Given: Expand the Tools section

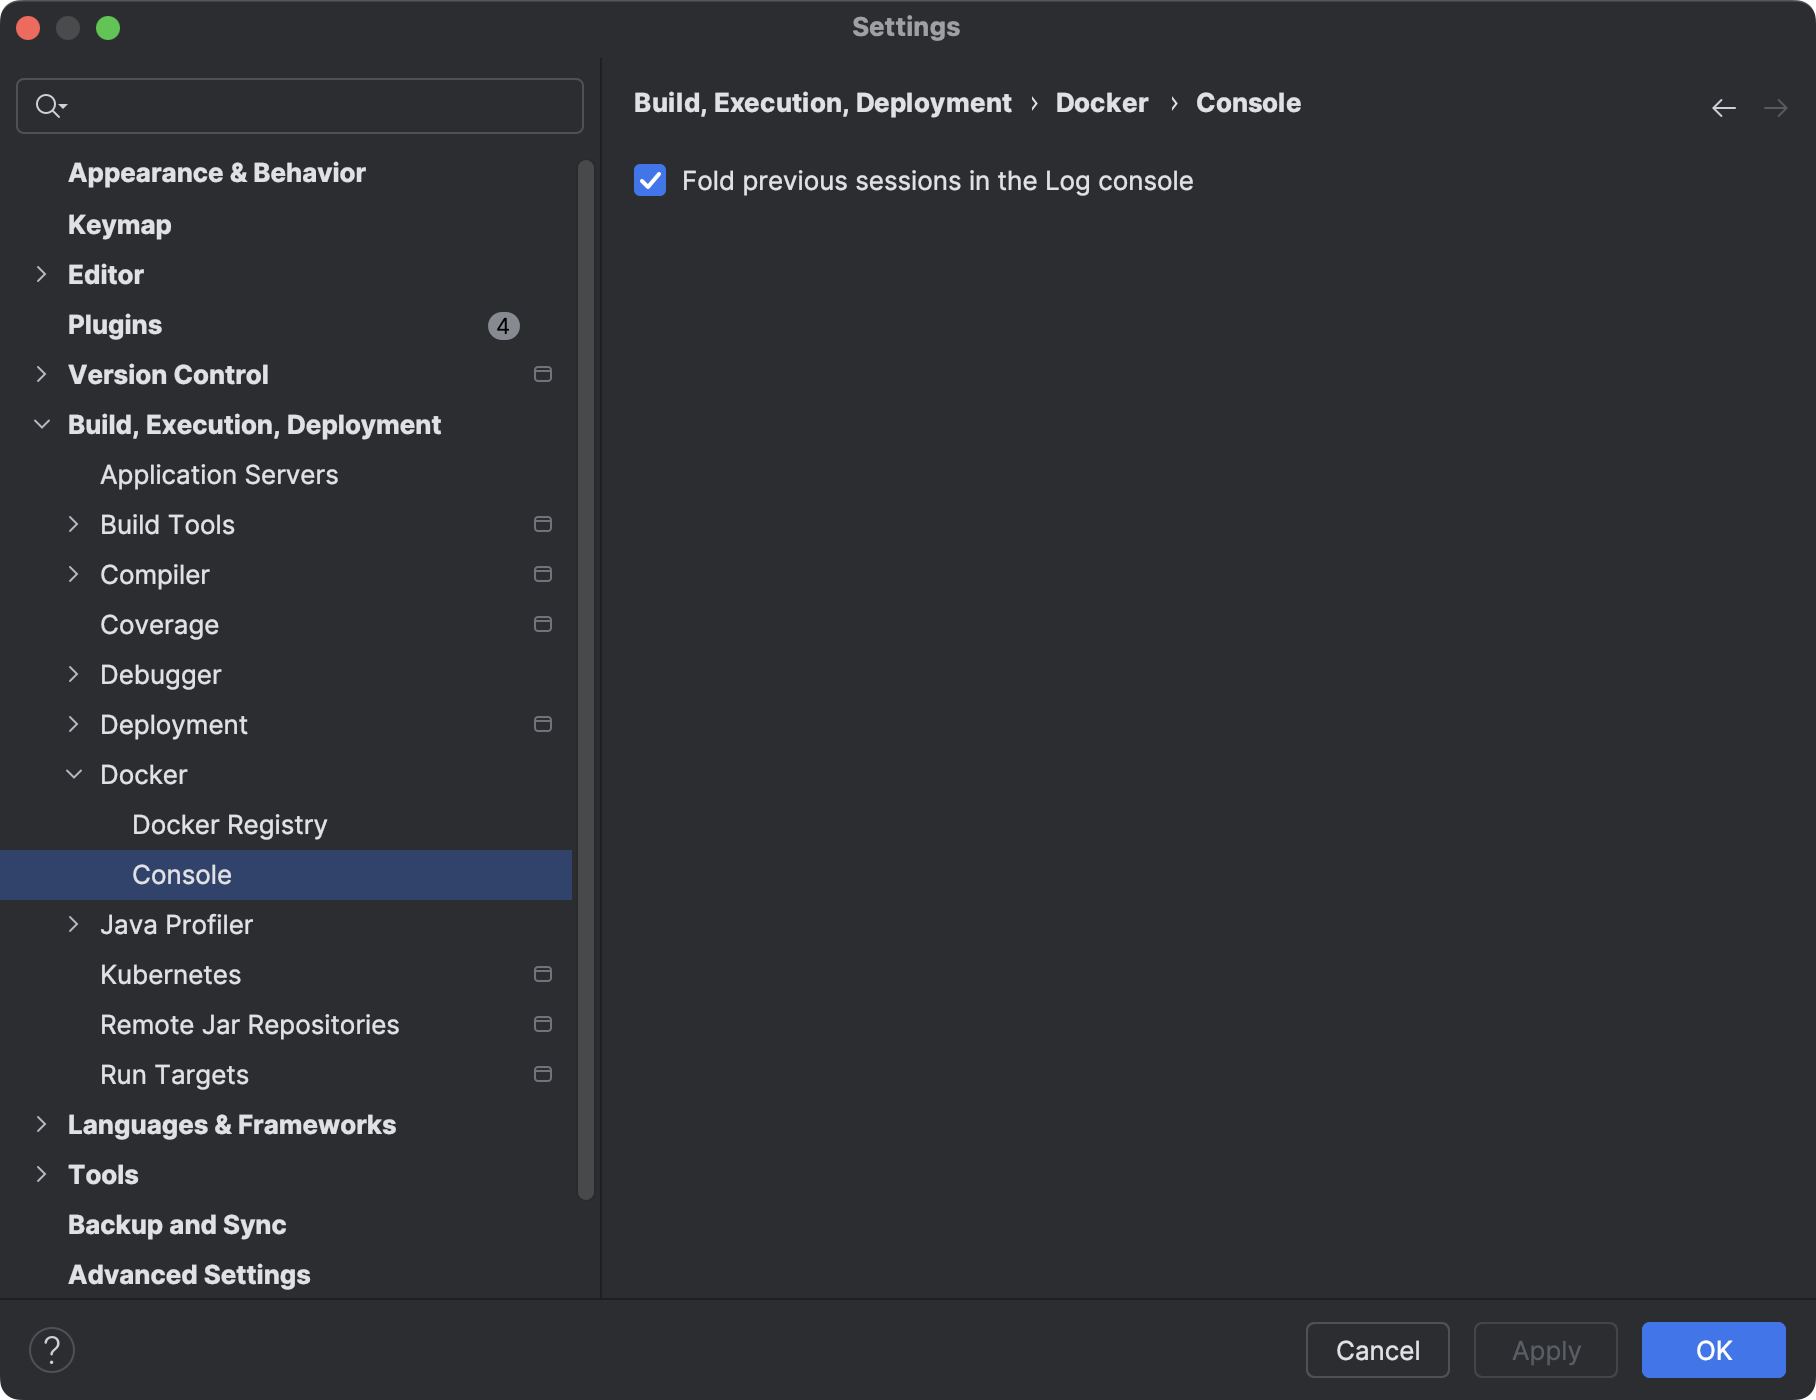Looking at the screenshot, I should [41, 1174].
